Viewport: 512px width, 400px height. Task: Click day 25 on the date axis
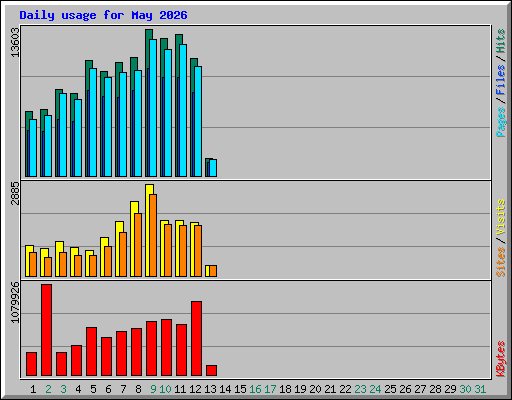(x=390, y=389)
